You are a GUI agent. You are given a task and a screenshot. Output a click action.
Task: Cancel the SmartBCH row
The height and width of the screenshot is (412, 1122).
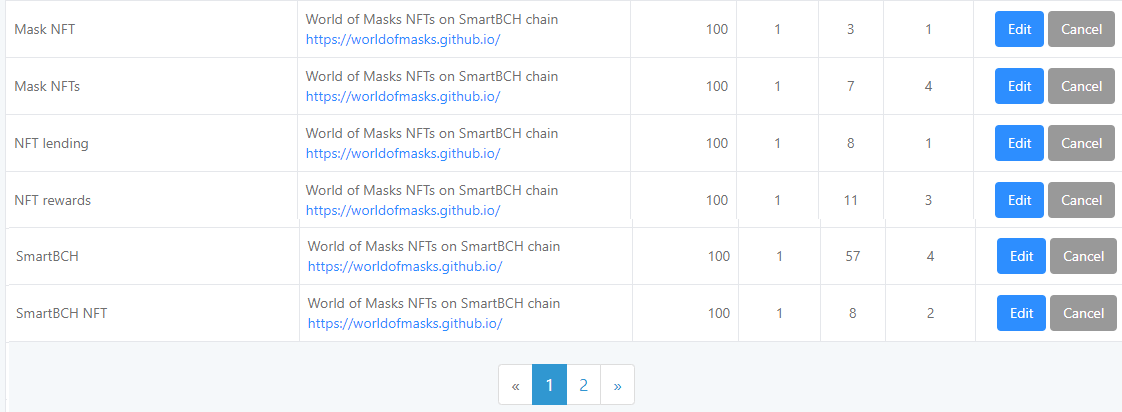[1083, 256]
